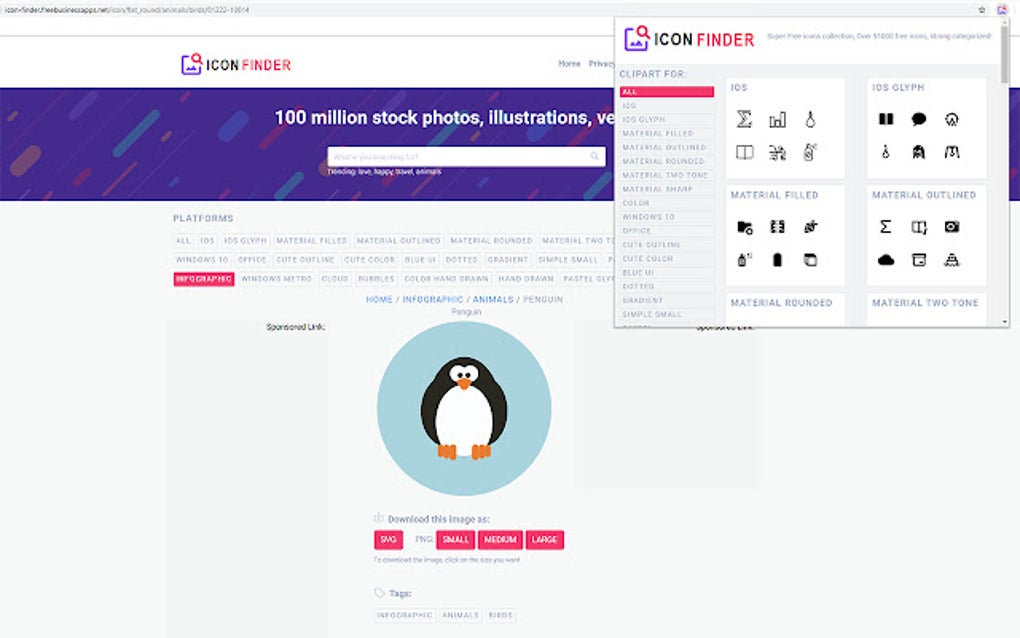Bookmark this page with the star icon

point(982,10)
